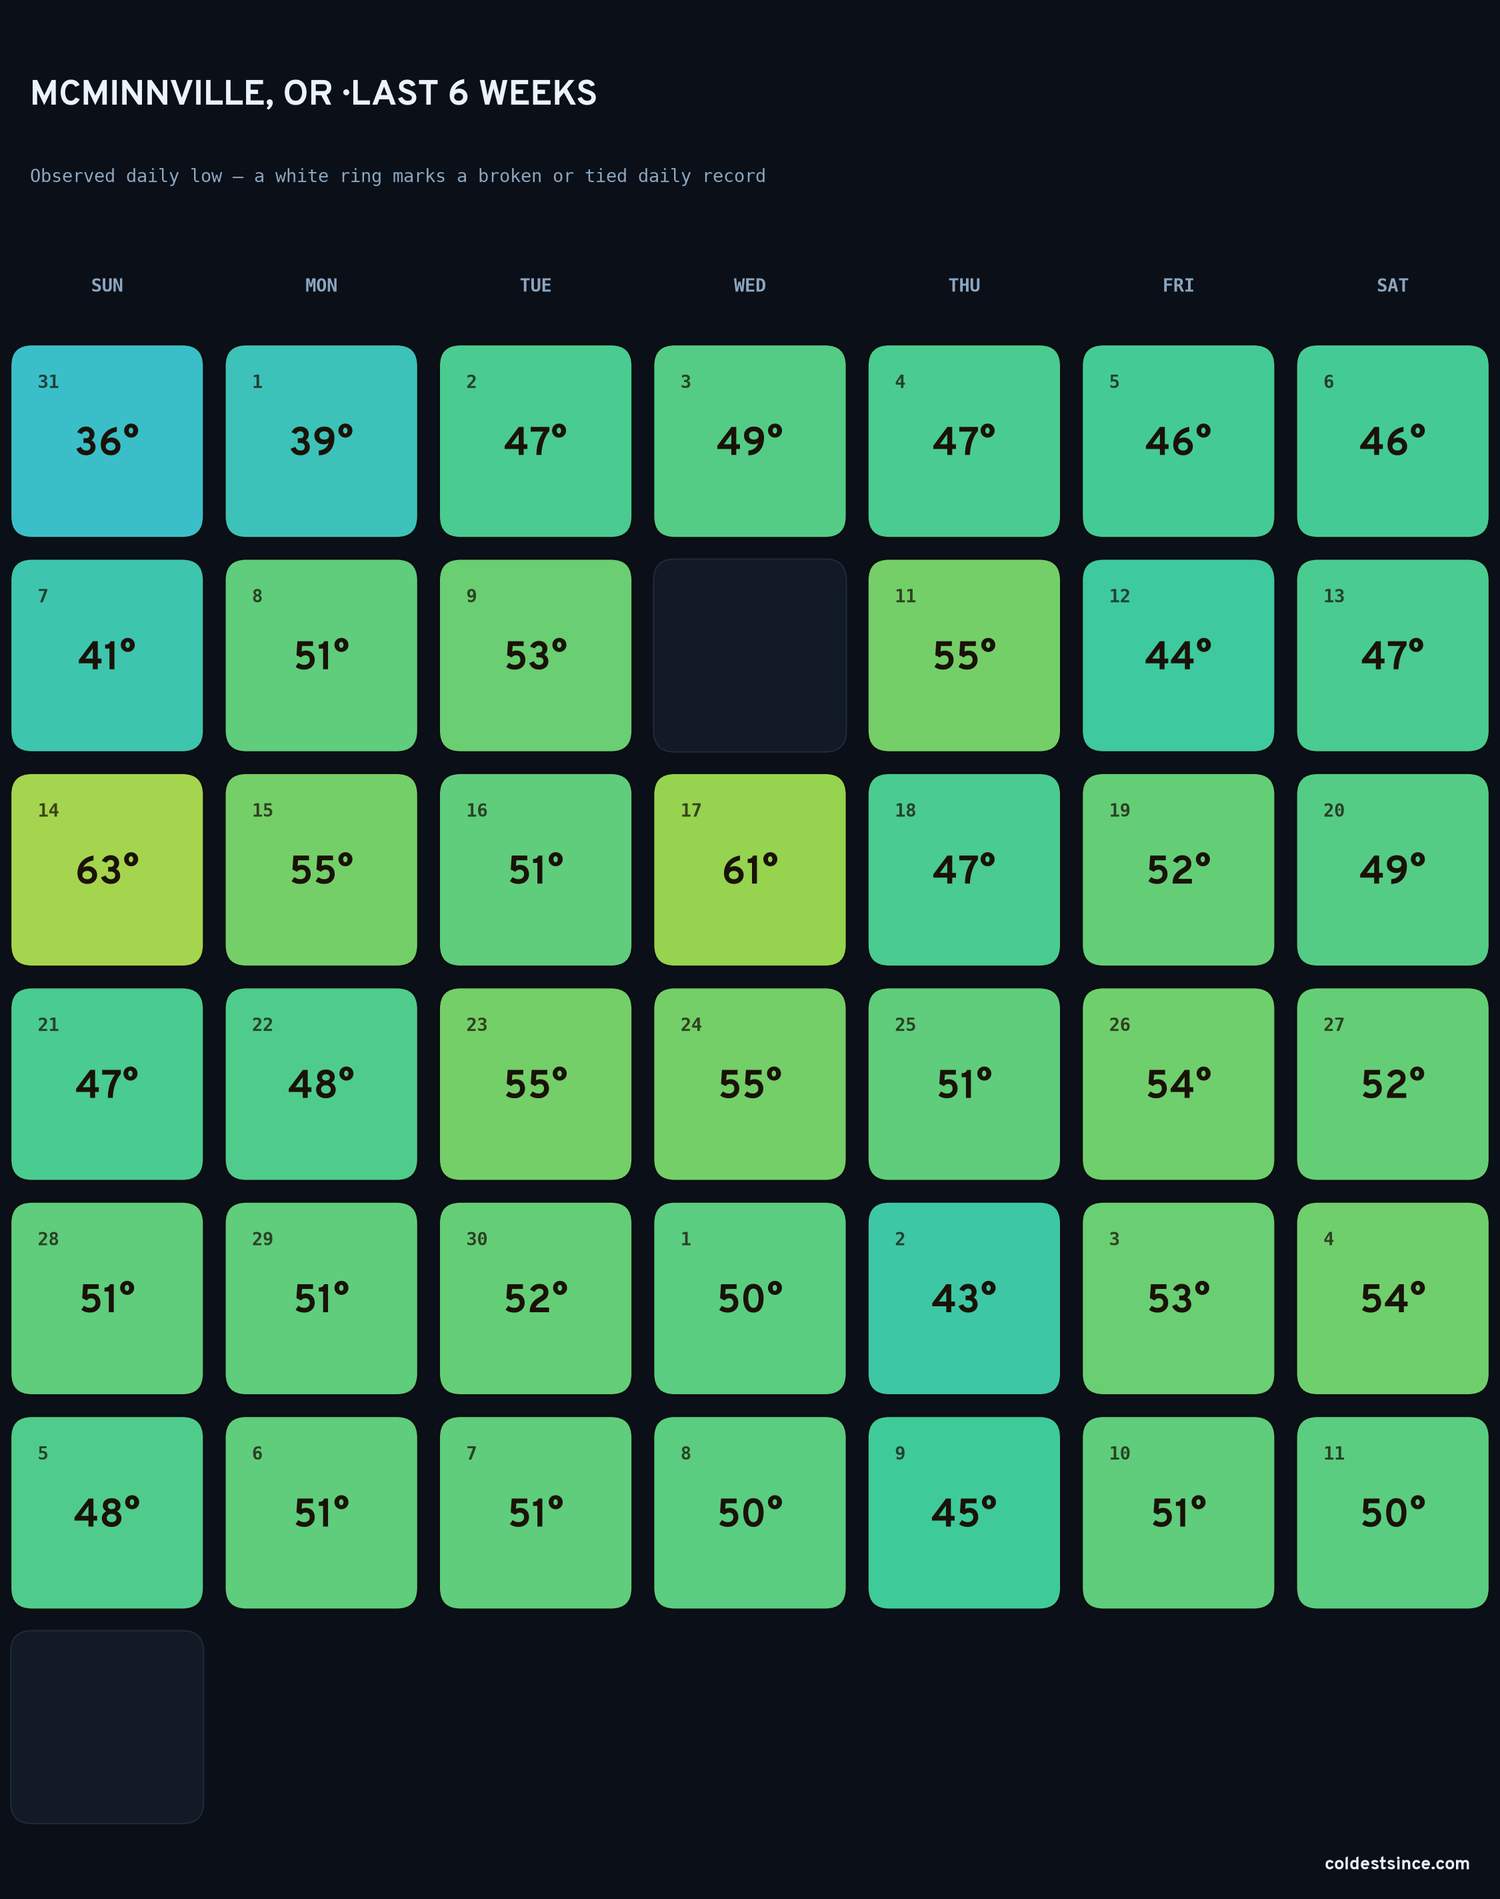Select the 41° tile dated 7
Image resolution: width=1500 pixels, height=1899 pixels.
[x=107, y=655]
